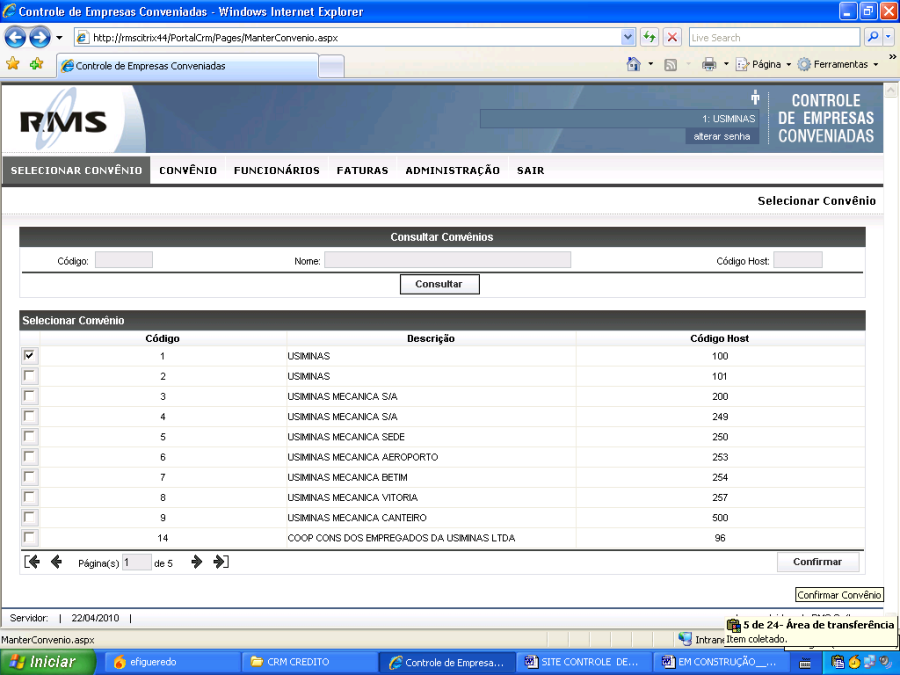Click the Intranet zone status bar icon
The width and height of the screenshot is (900, 675).
coord(685,639)
